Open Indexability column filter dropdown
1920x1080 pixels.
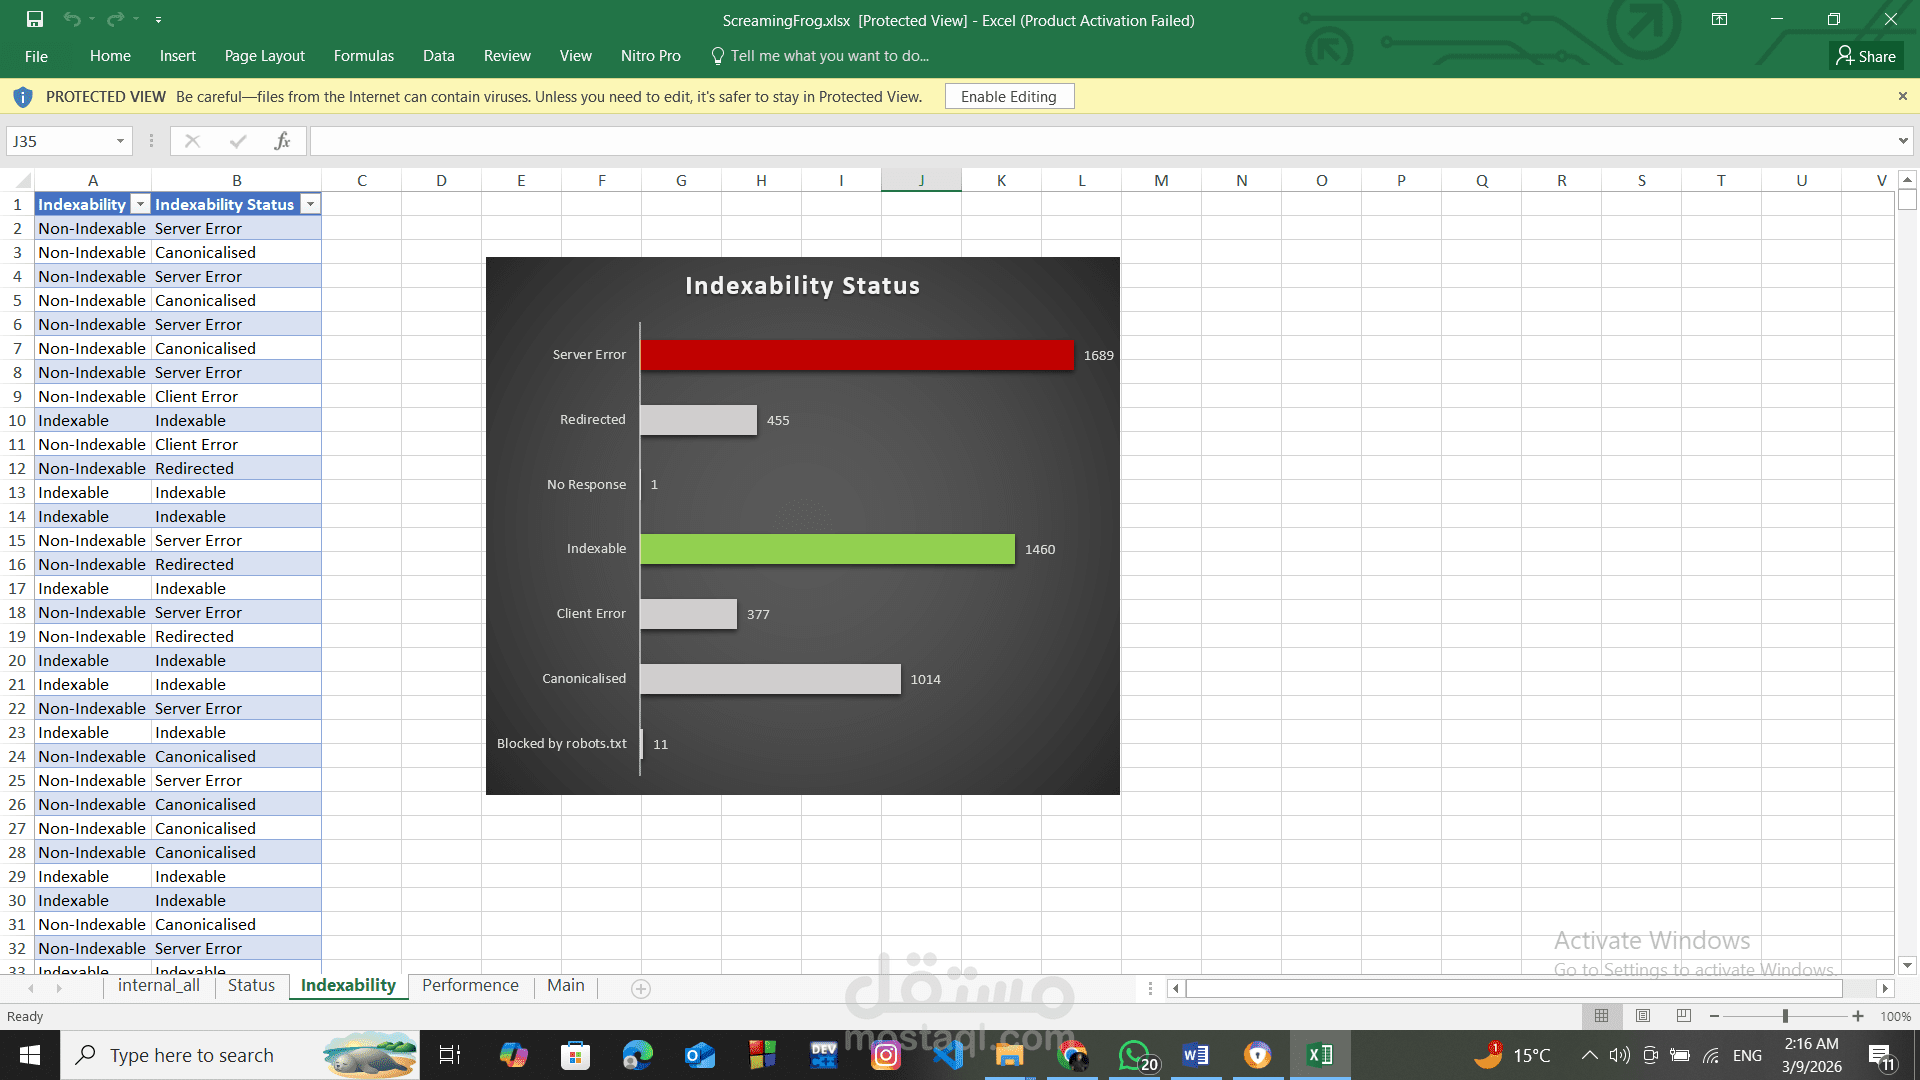click(x=141, y=204)
